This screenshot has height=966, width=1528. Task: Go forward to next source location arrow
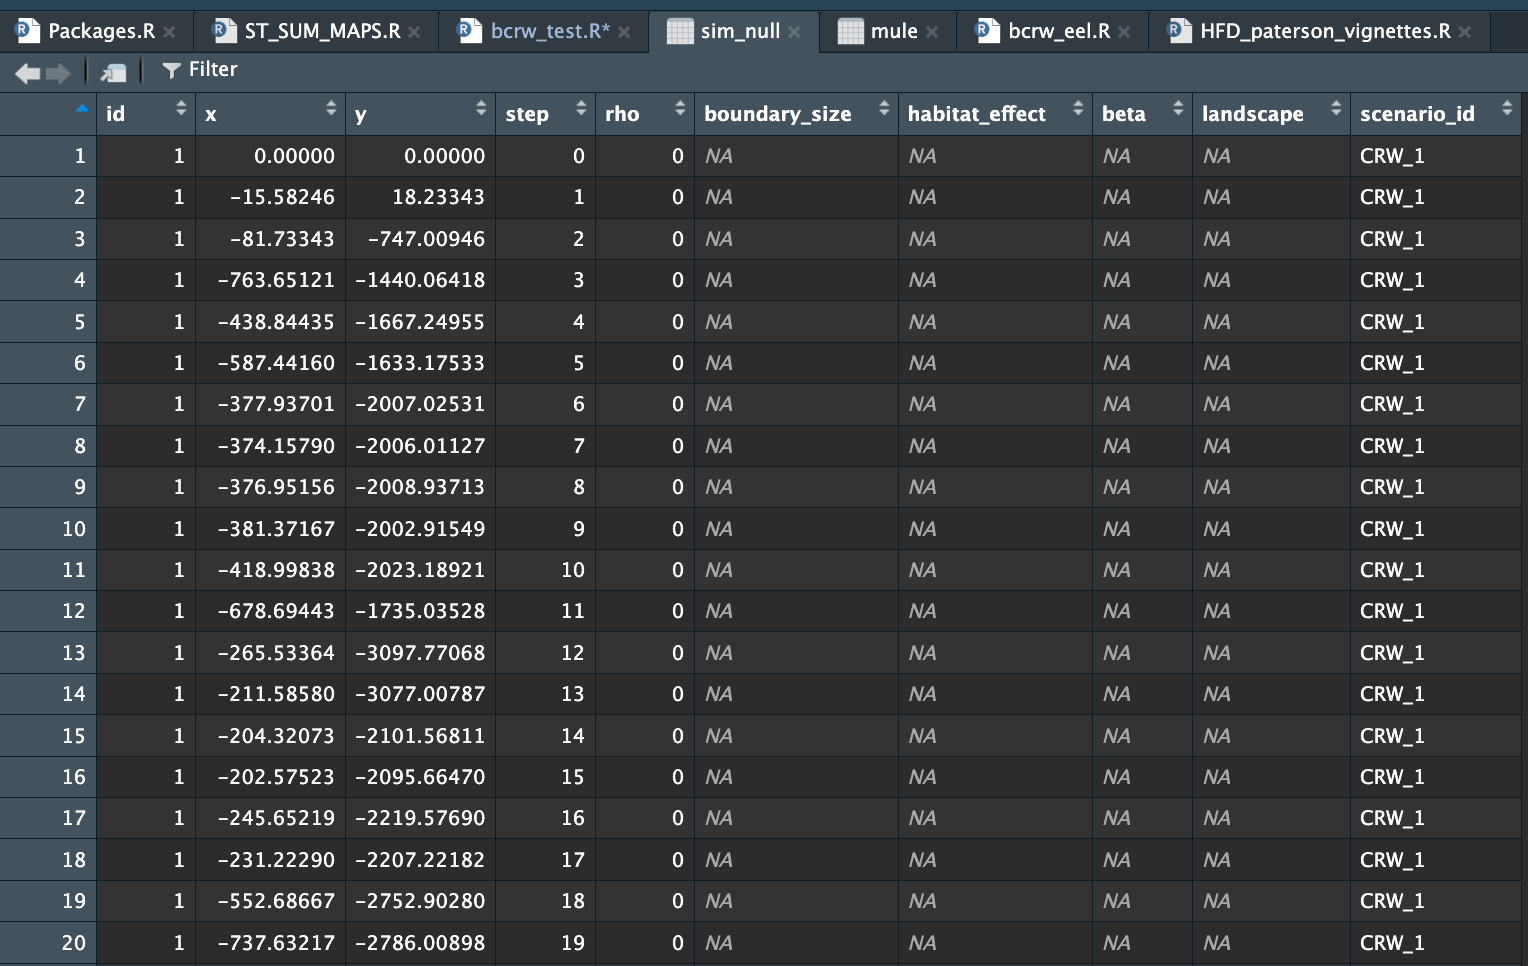(x=58, y=72)
